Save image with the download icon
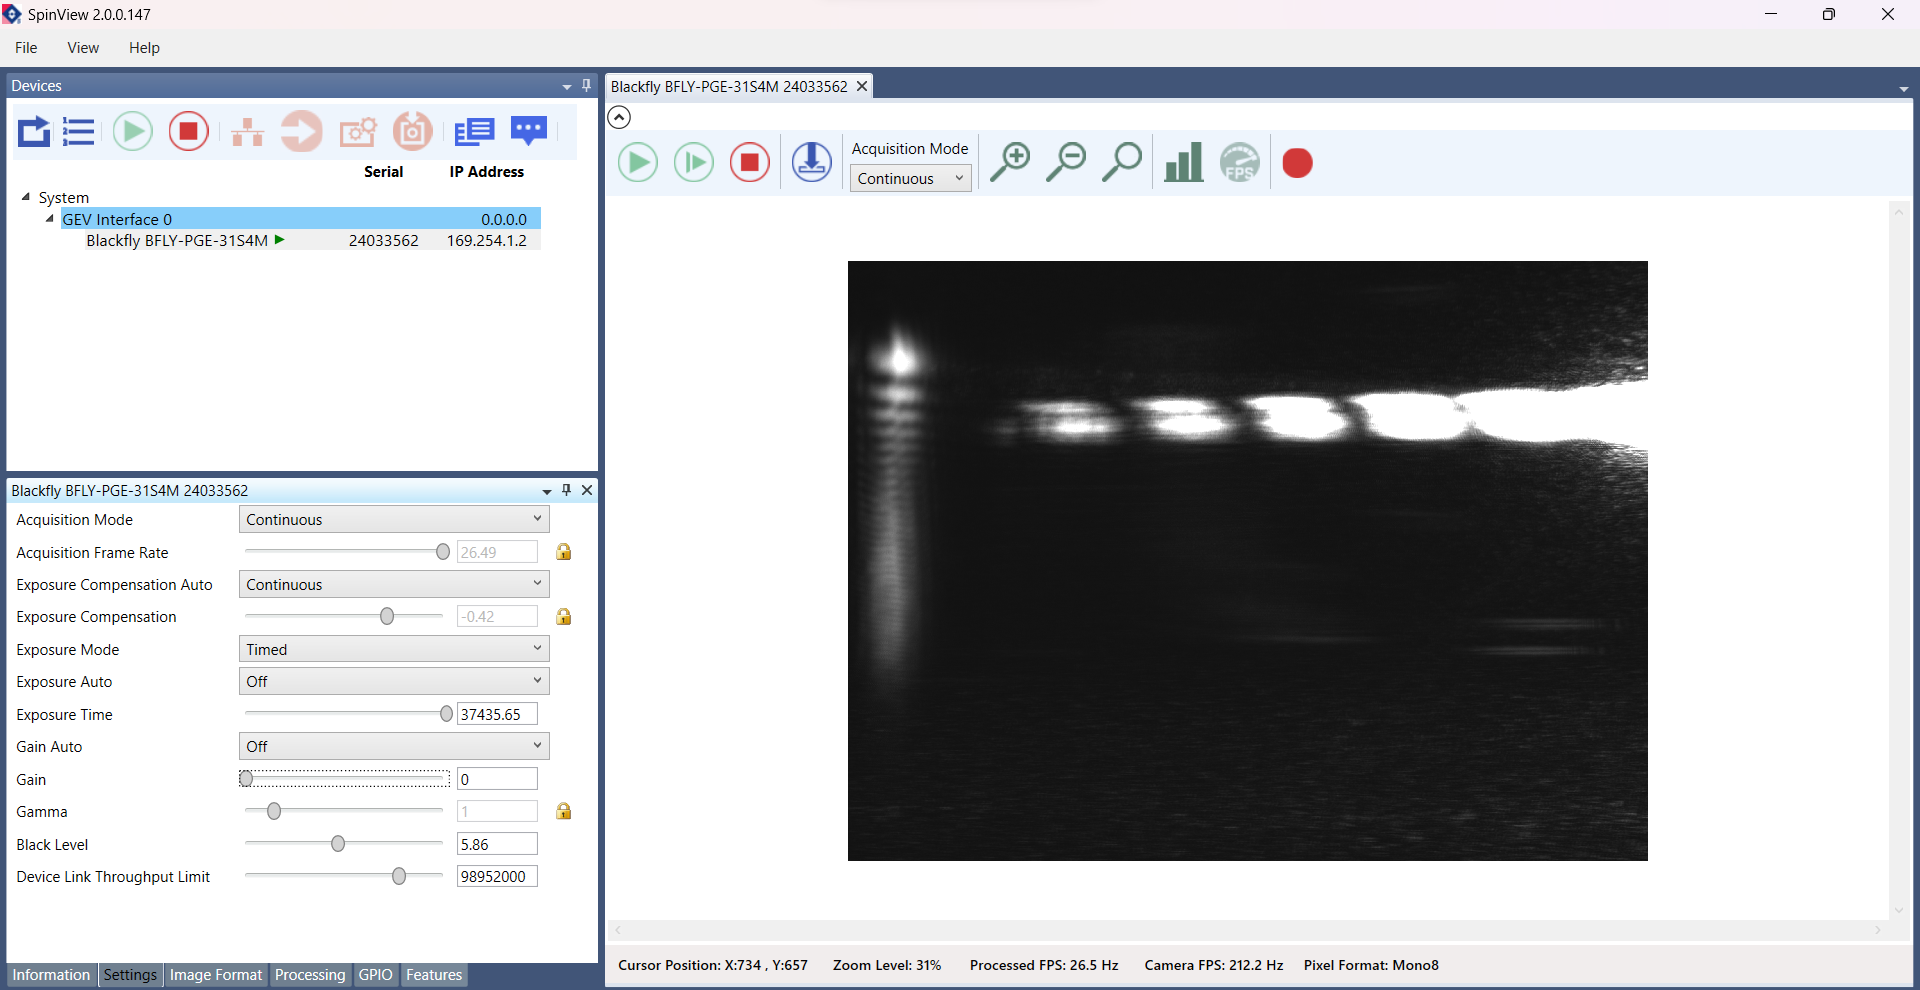 [x=811, y=162]
